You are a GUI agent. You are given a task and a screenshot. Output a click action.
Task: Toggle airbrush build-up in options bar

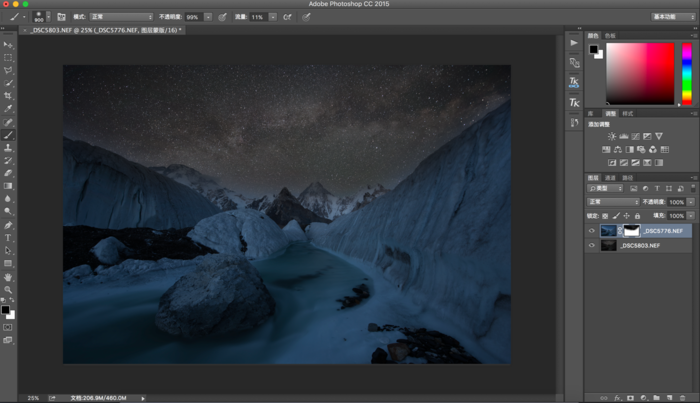[x=287, y=17]
